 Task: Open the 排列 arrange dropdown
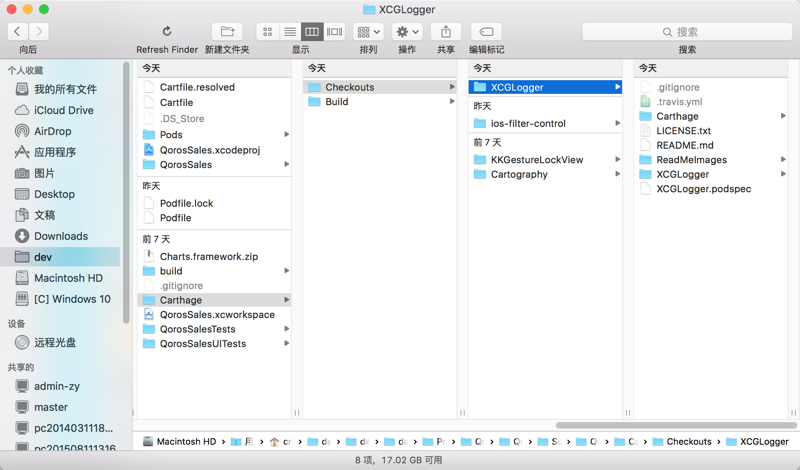click(x=368, y=32)
